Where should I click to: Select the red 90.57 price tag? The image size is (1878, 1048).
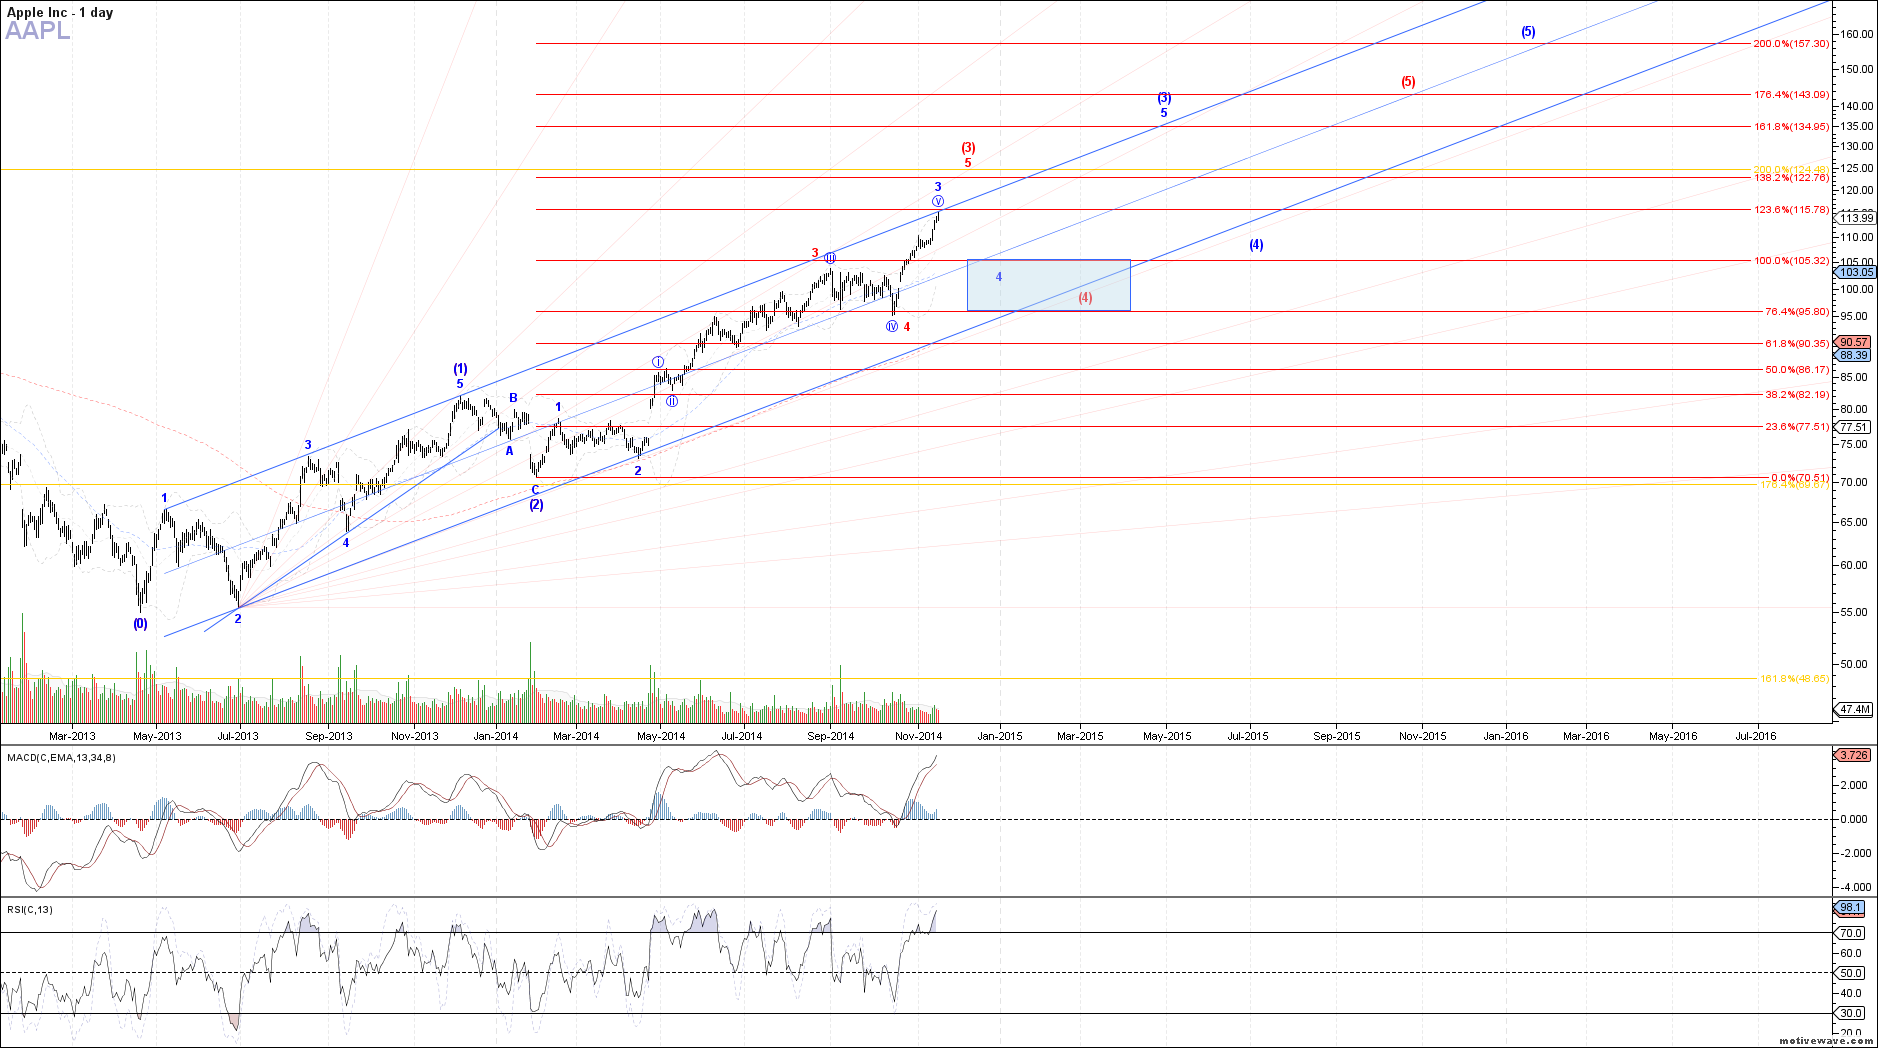1853,342
